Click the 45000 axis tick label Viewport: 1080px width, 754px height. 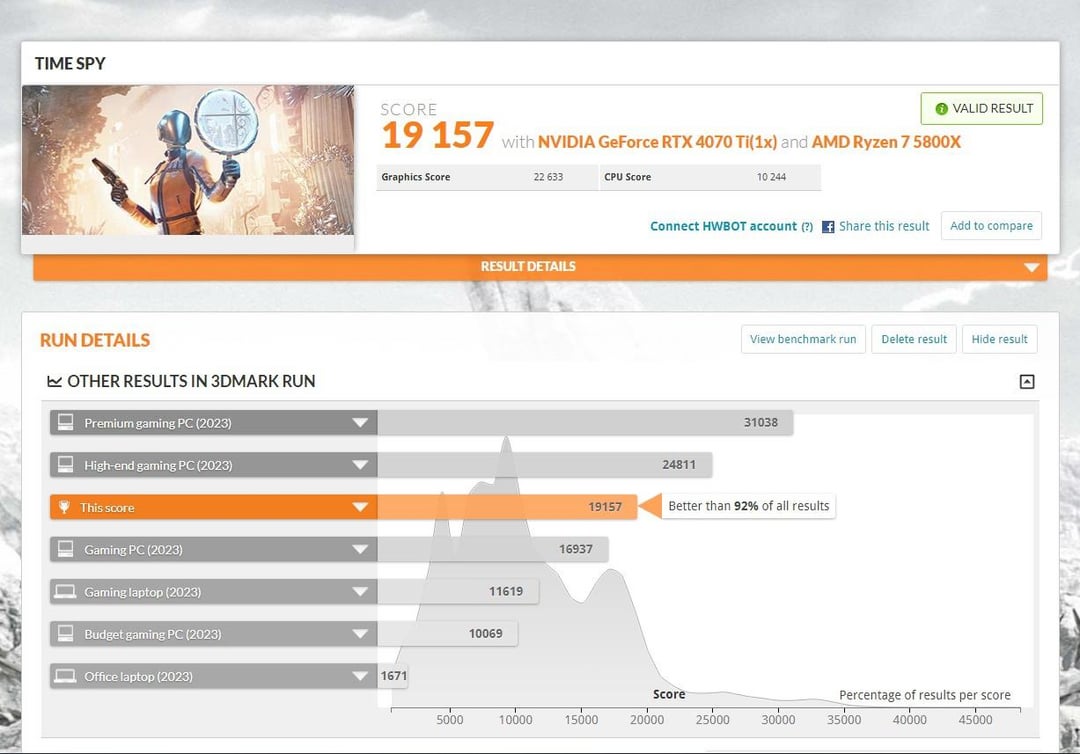(x=975, y=720)
